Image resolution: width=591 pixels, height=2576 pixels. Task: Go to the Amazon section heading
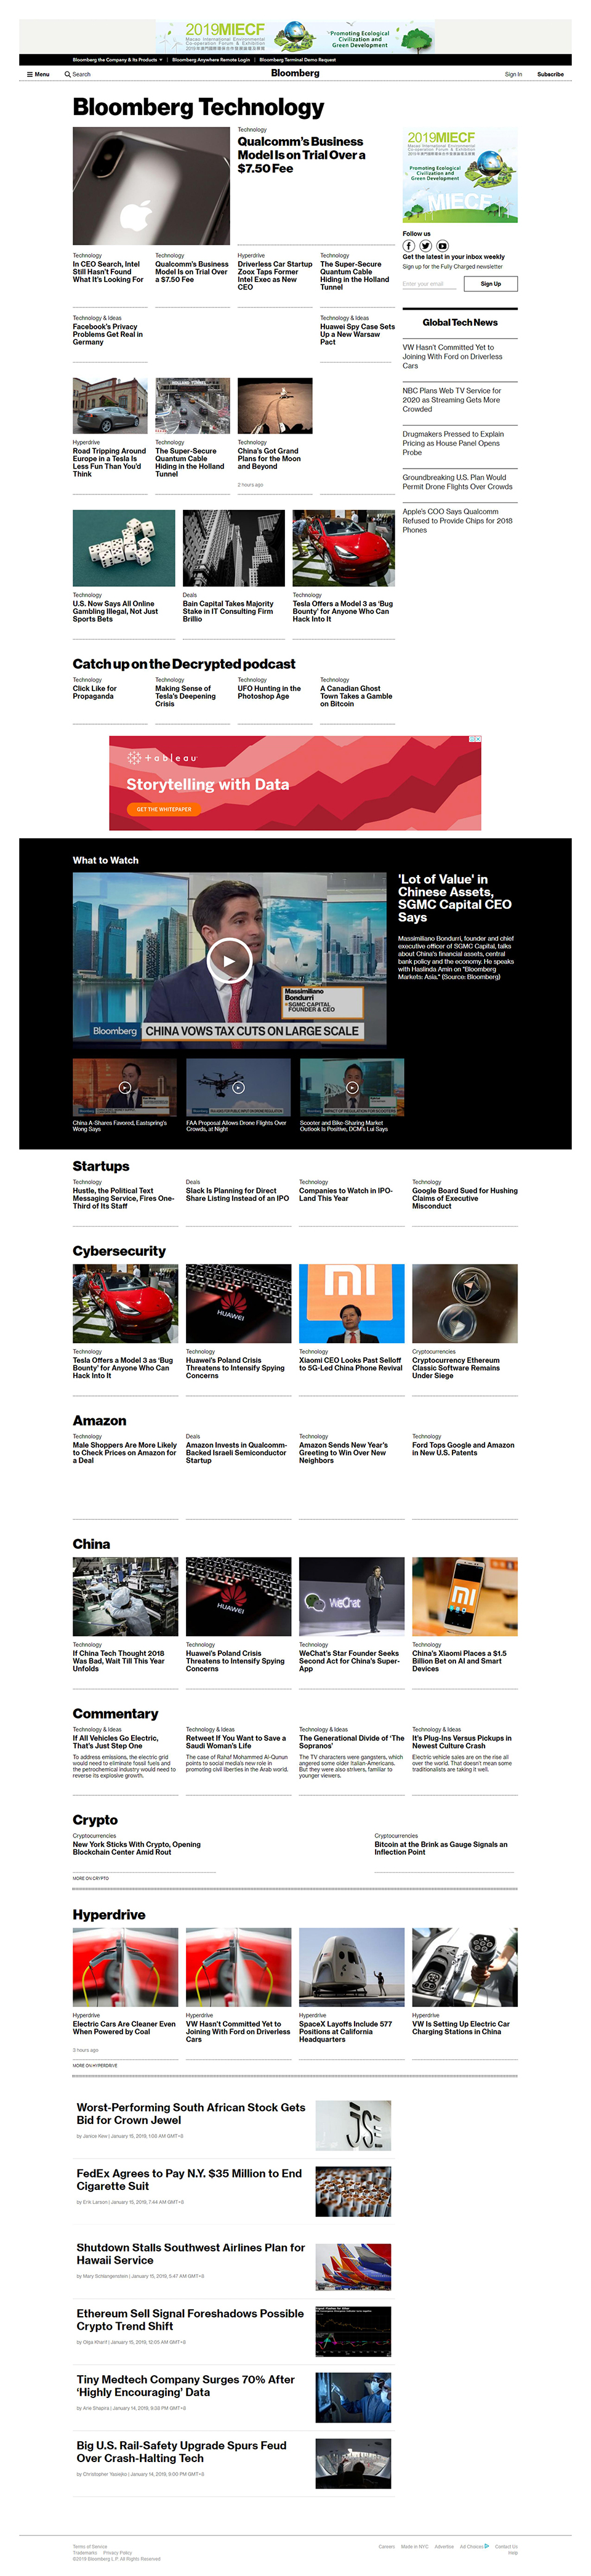99,1420
